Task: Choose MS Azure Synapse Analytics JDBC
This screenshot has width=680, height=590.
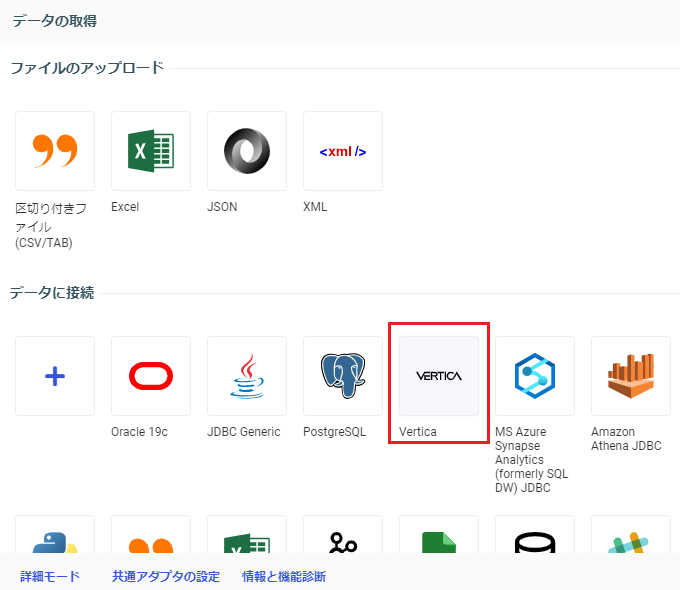Action: pyautogui.click(x=535, y=376)
